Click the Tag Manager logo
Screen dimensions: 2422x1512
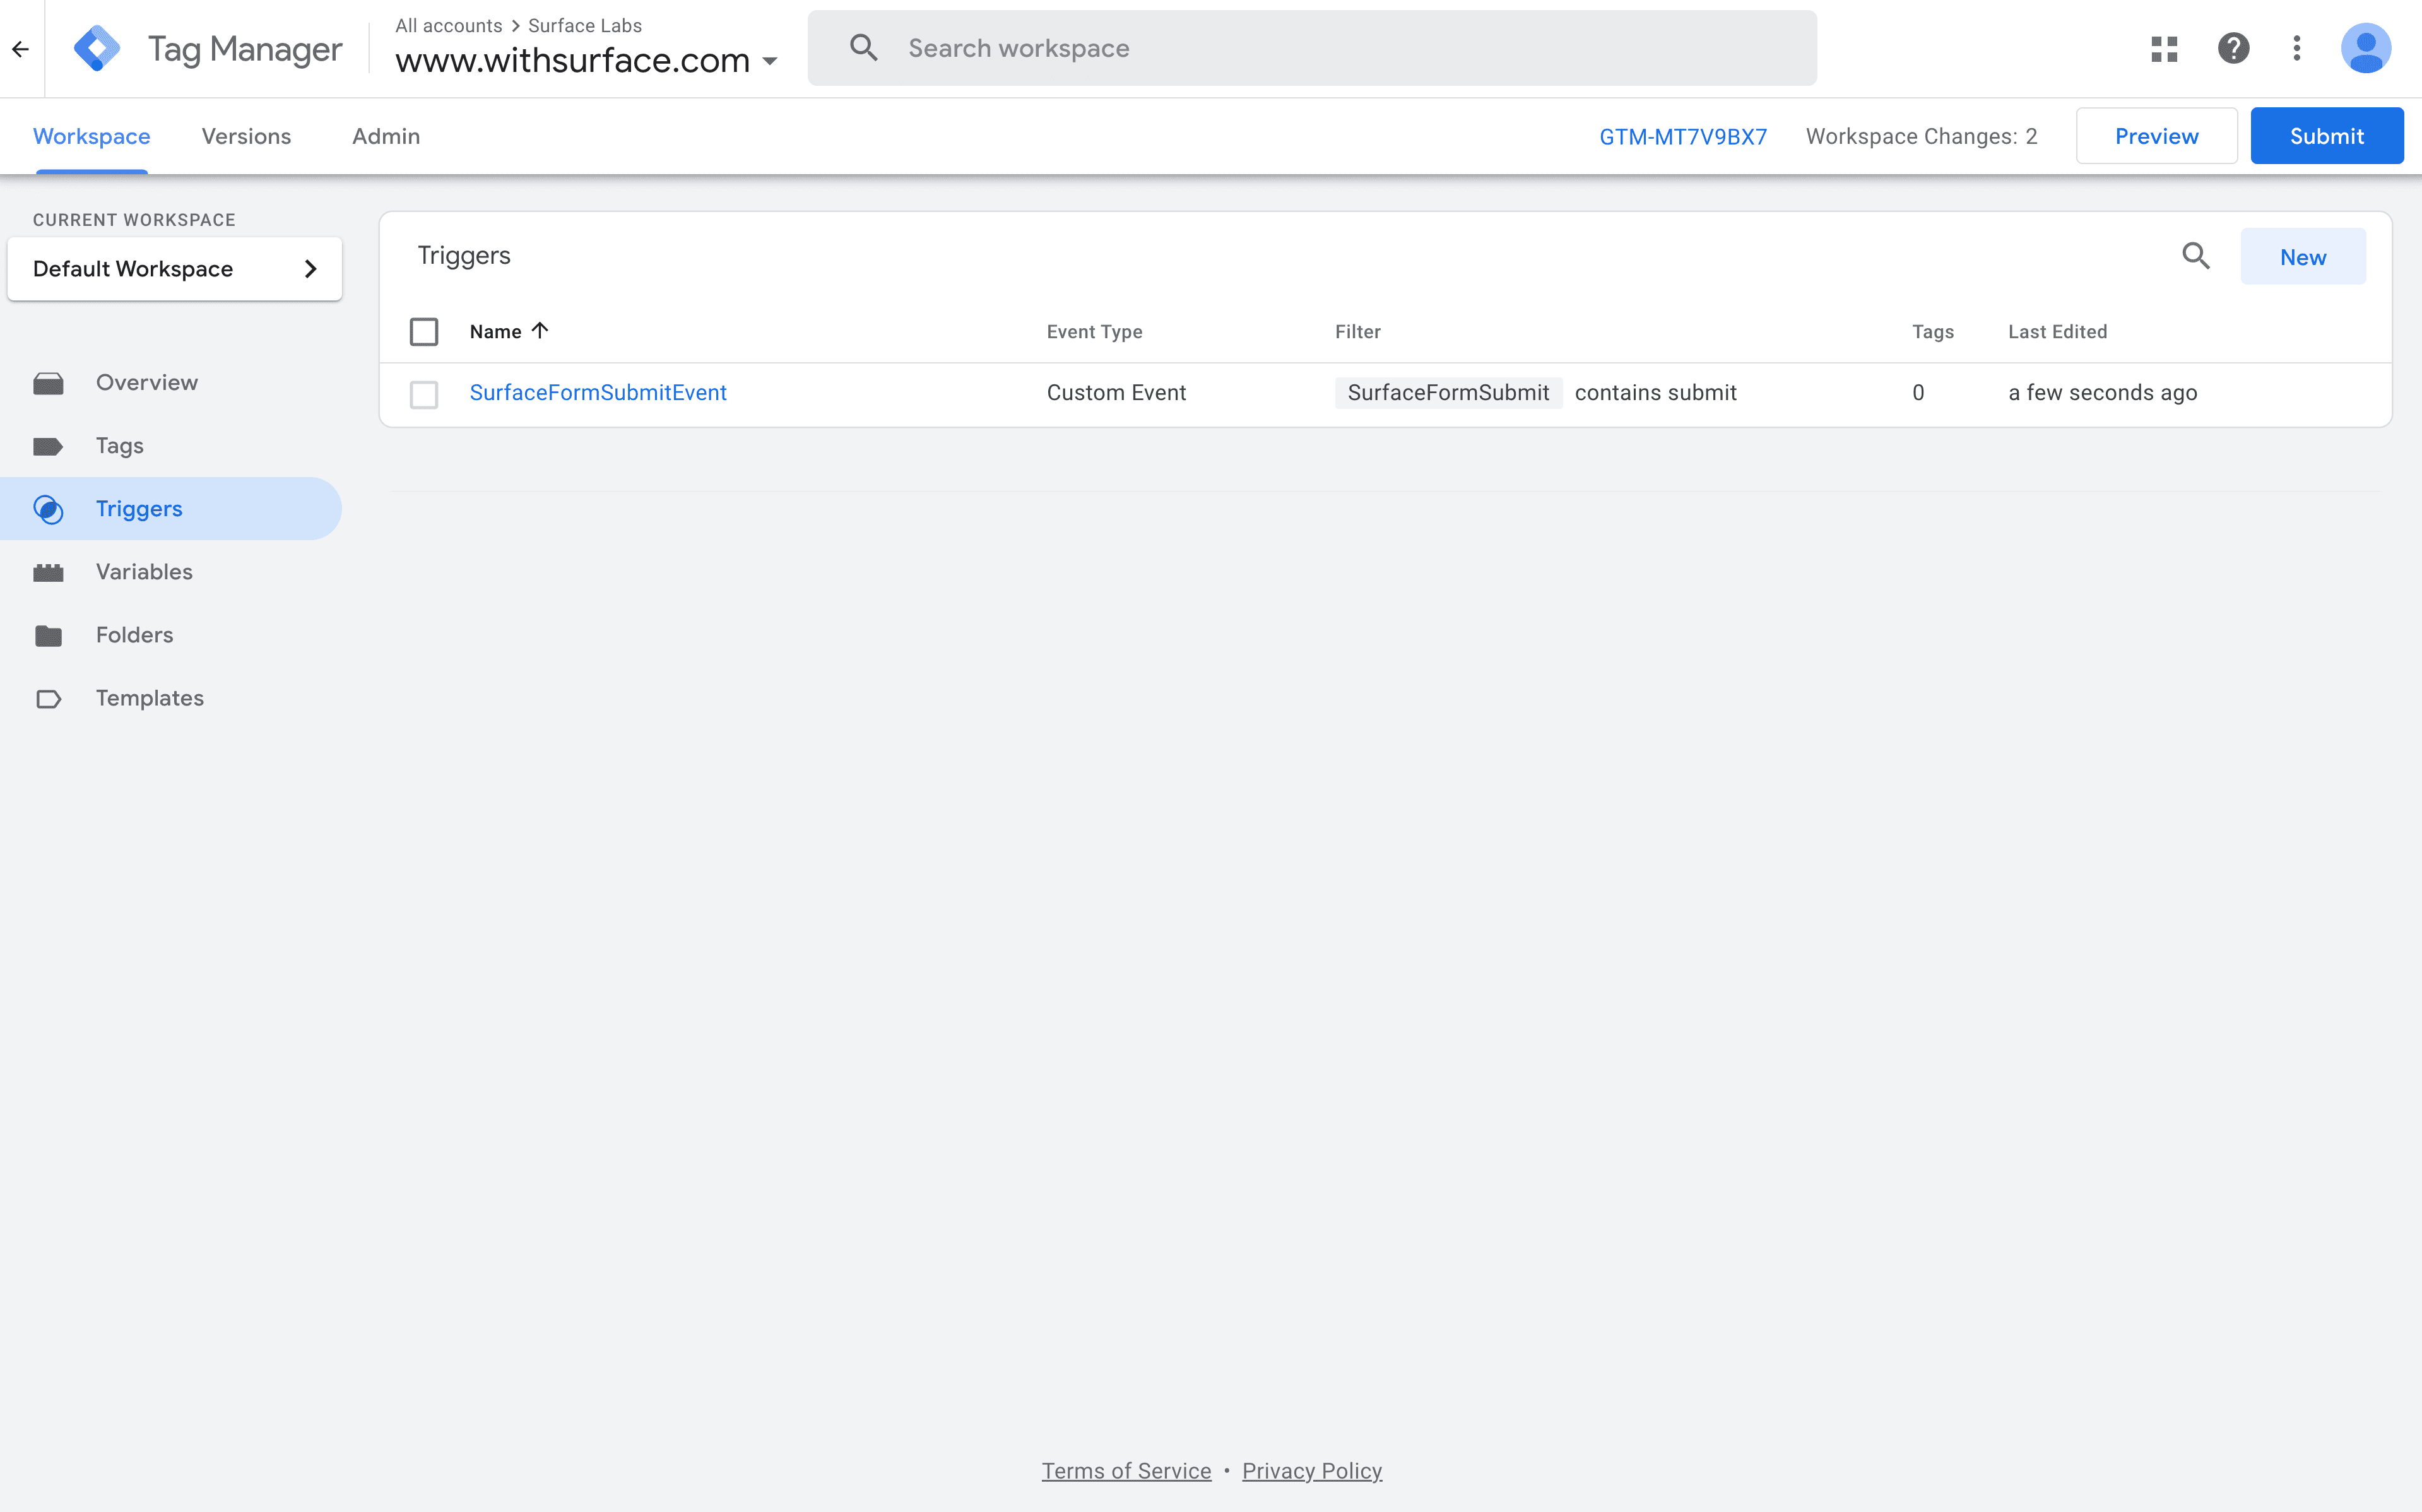click(97, 48)
